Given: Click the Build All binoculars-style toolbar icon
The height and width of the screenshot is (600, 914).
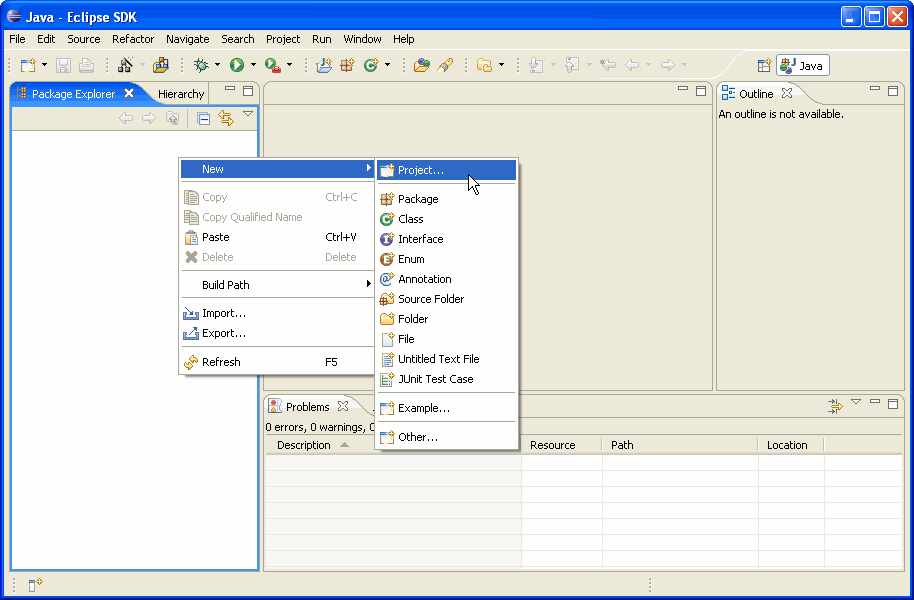Looking at the screenshot, I should click(x=125, y=65).
